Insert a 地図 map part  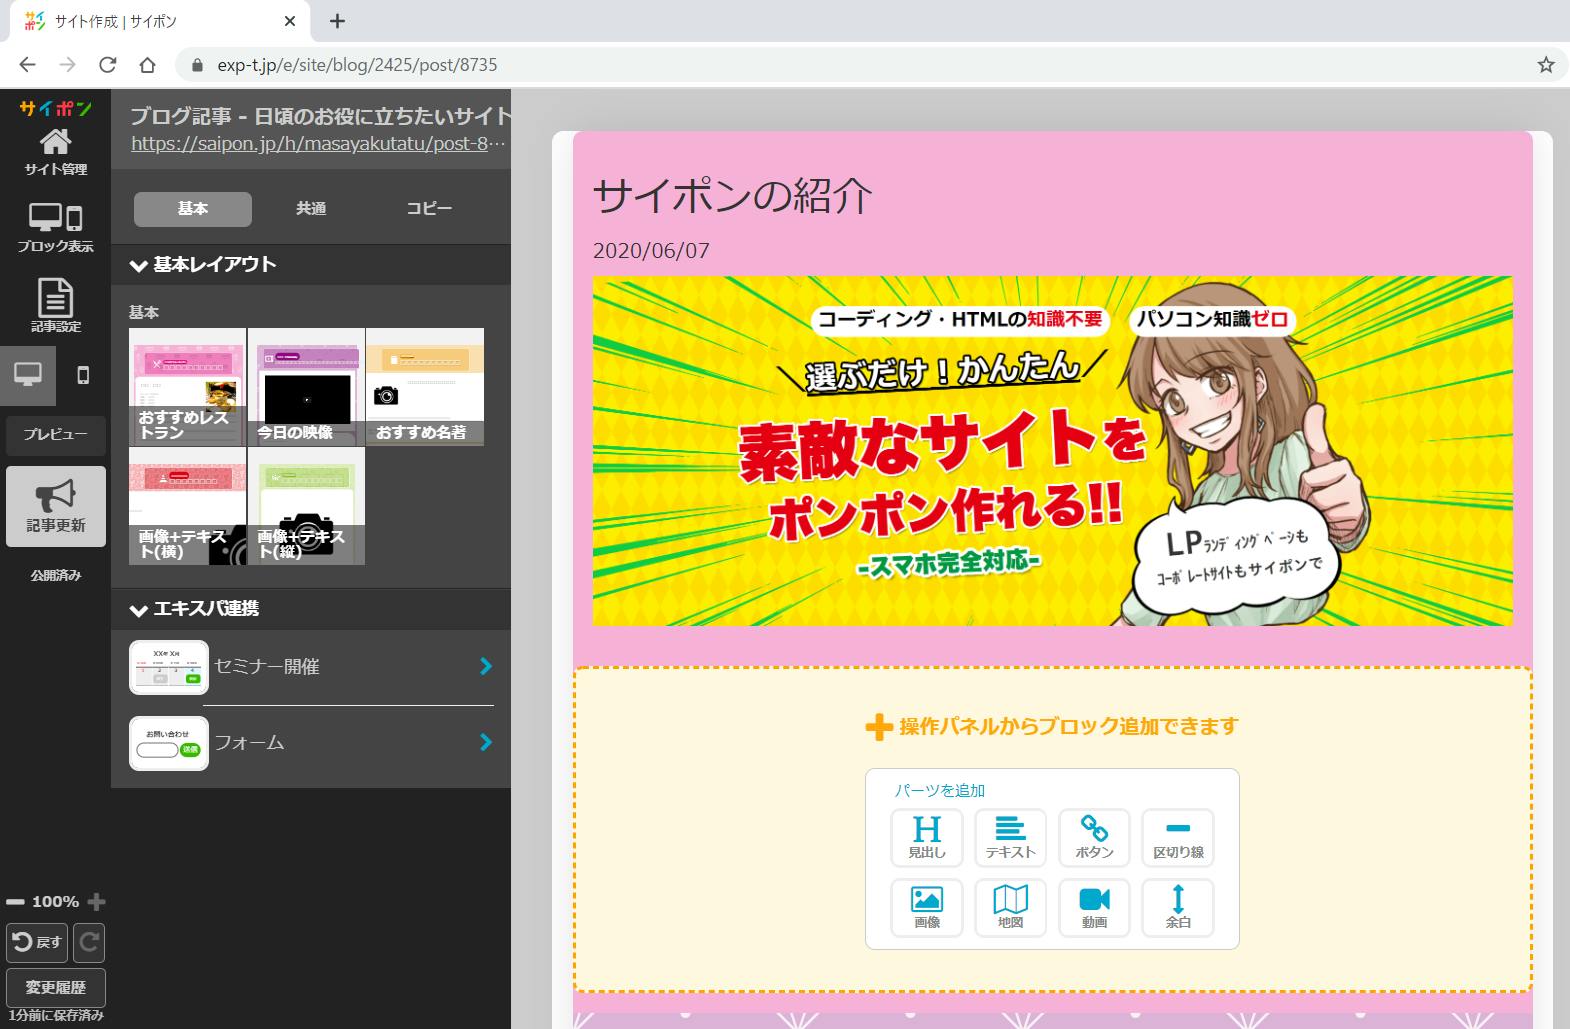pos(1010,907)
